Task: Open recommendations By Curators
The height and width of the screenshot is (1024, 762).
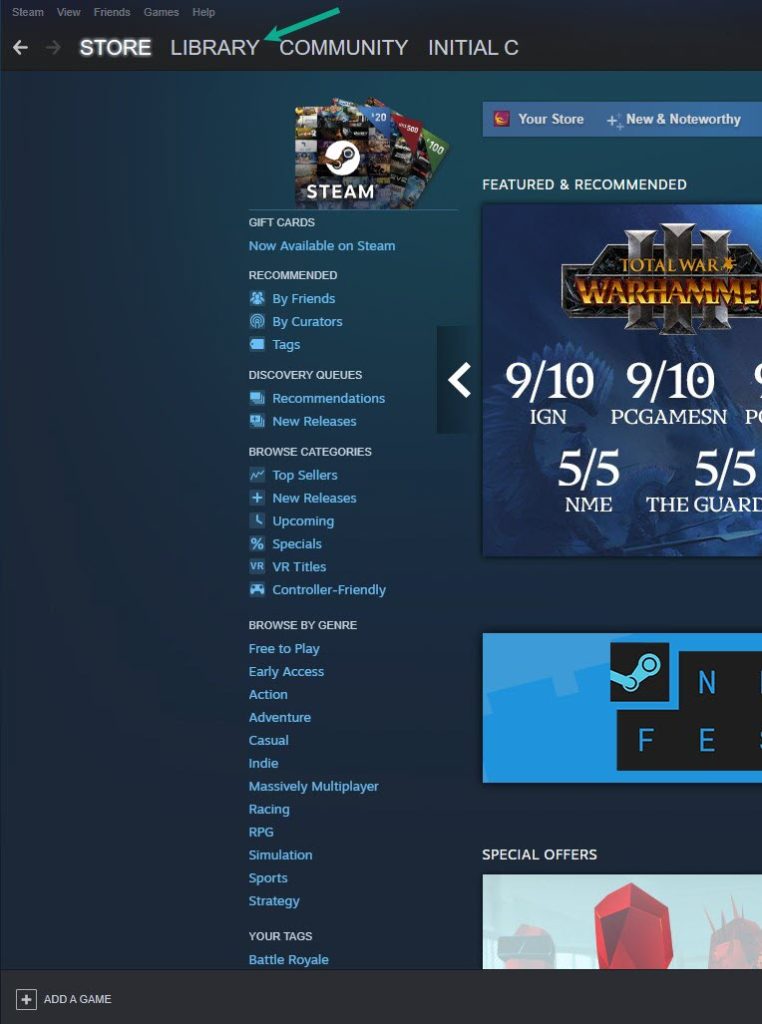Action: tap(308, 321)
